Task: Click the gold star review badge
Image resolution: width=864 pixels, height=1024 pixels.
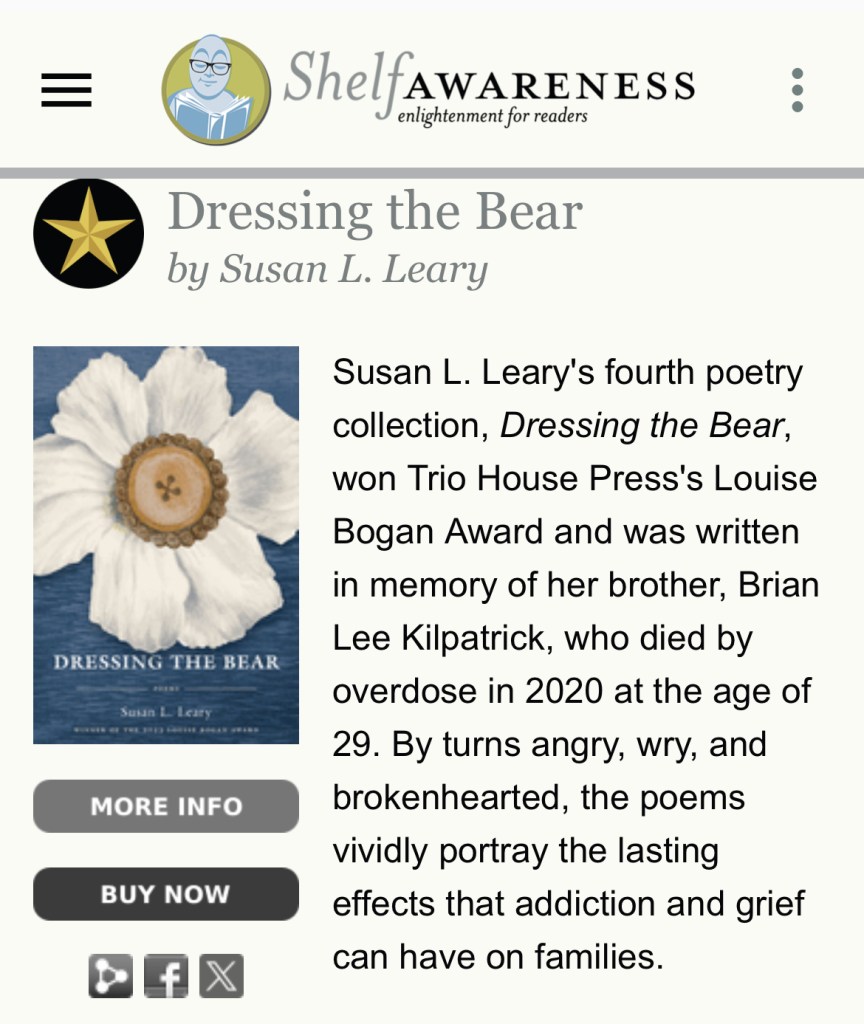Action: point(88,234)
